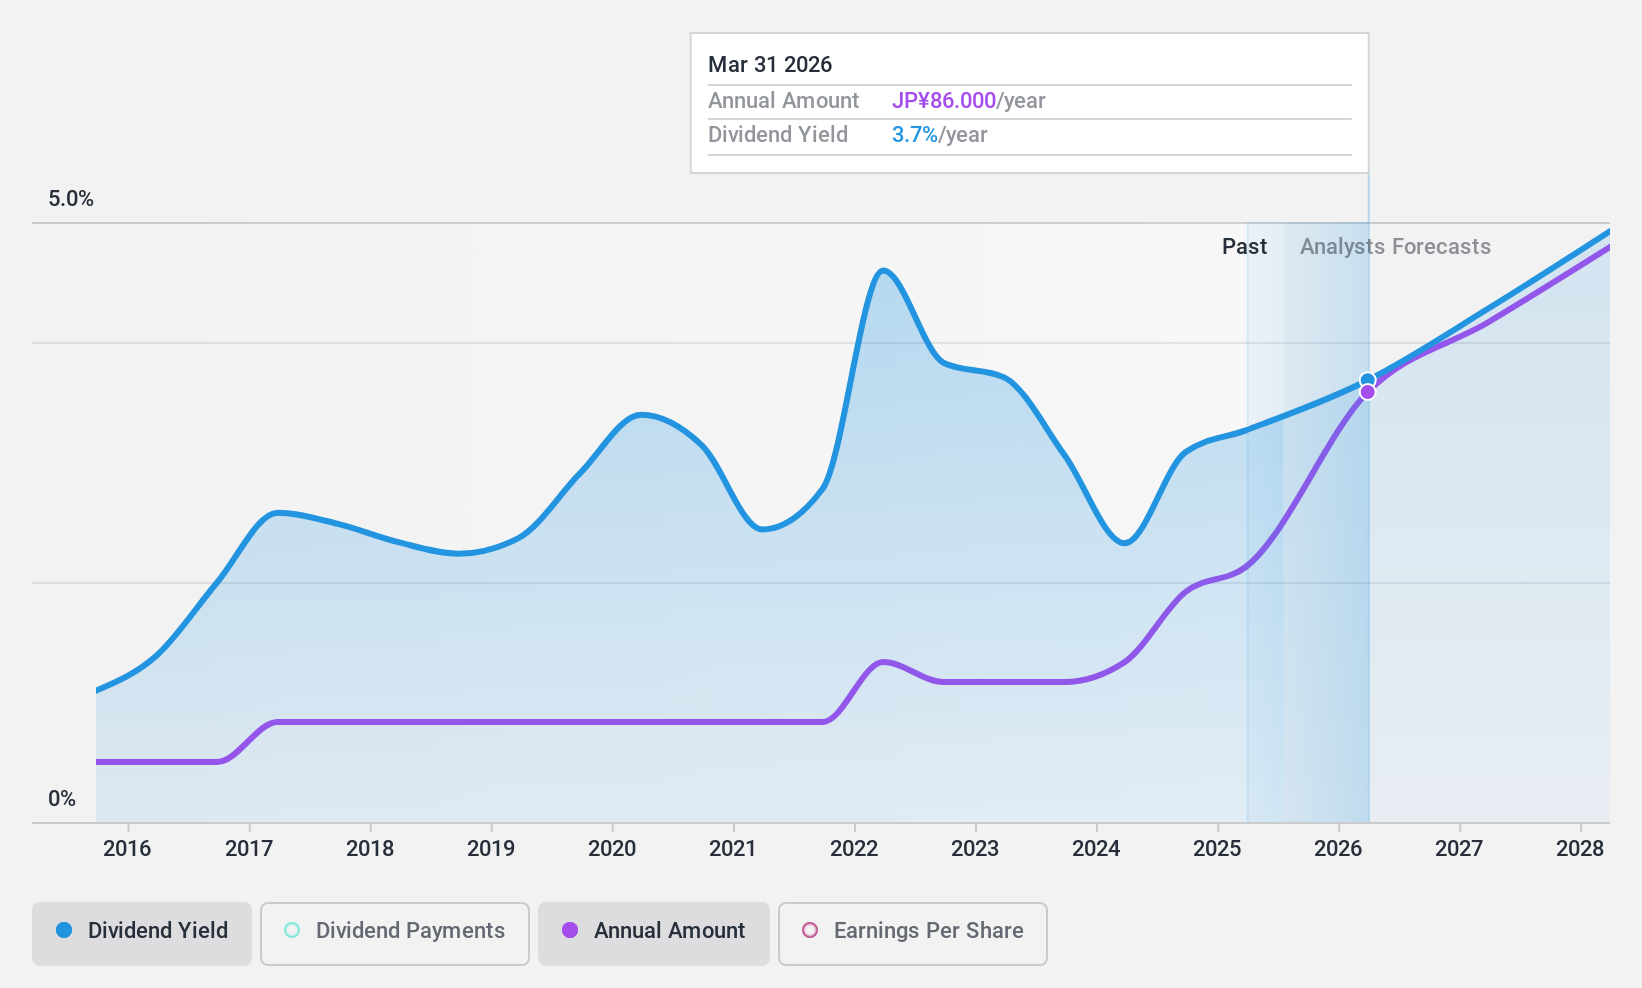The height and width of the screenshot is (988, 1642).
Task: Click the 2016 x-axis label
Action: coord(127,849)
